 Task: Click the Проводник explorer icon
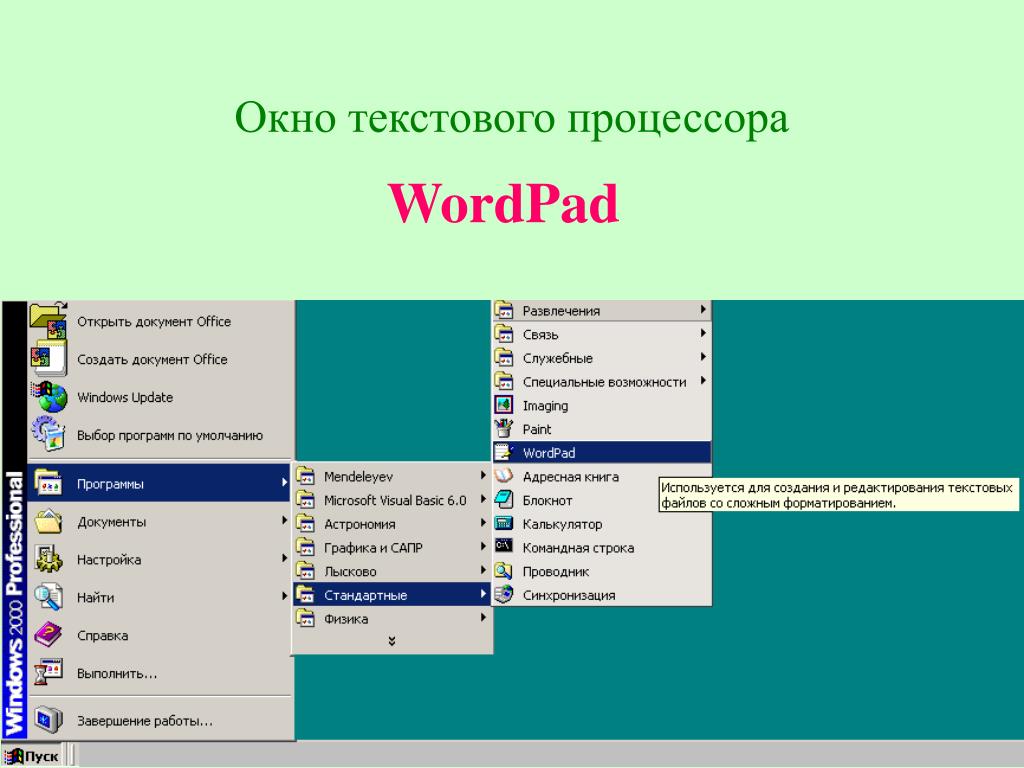pyautogui.click(x=504, y=571)
